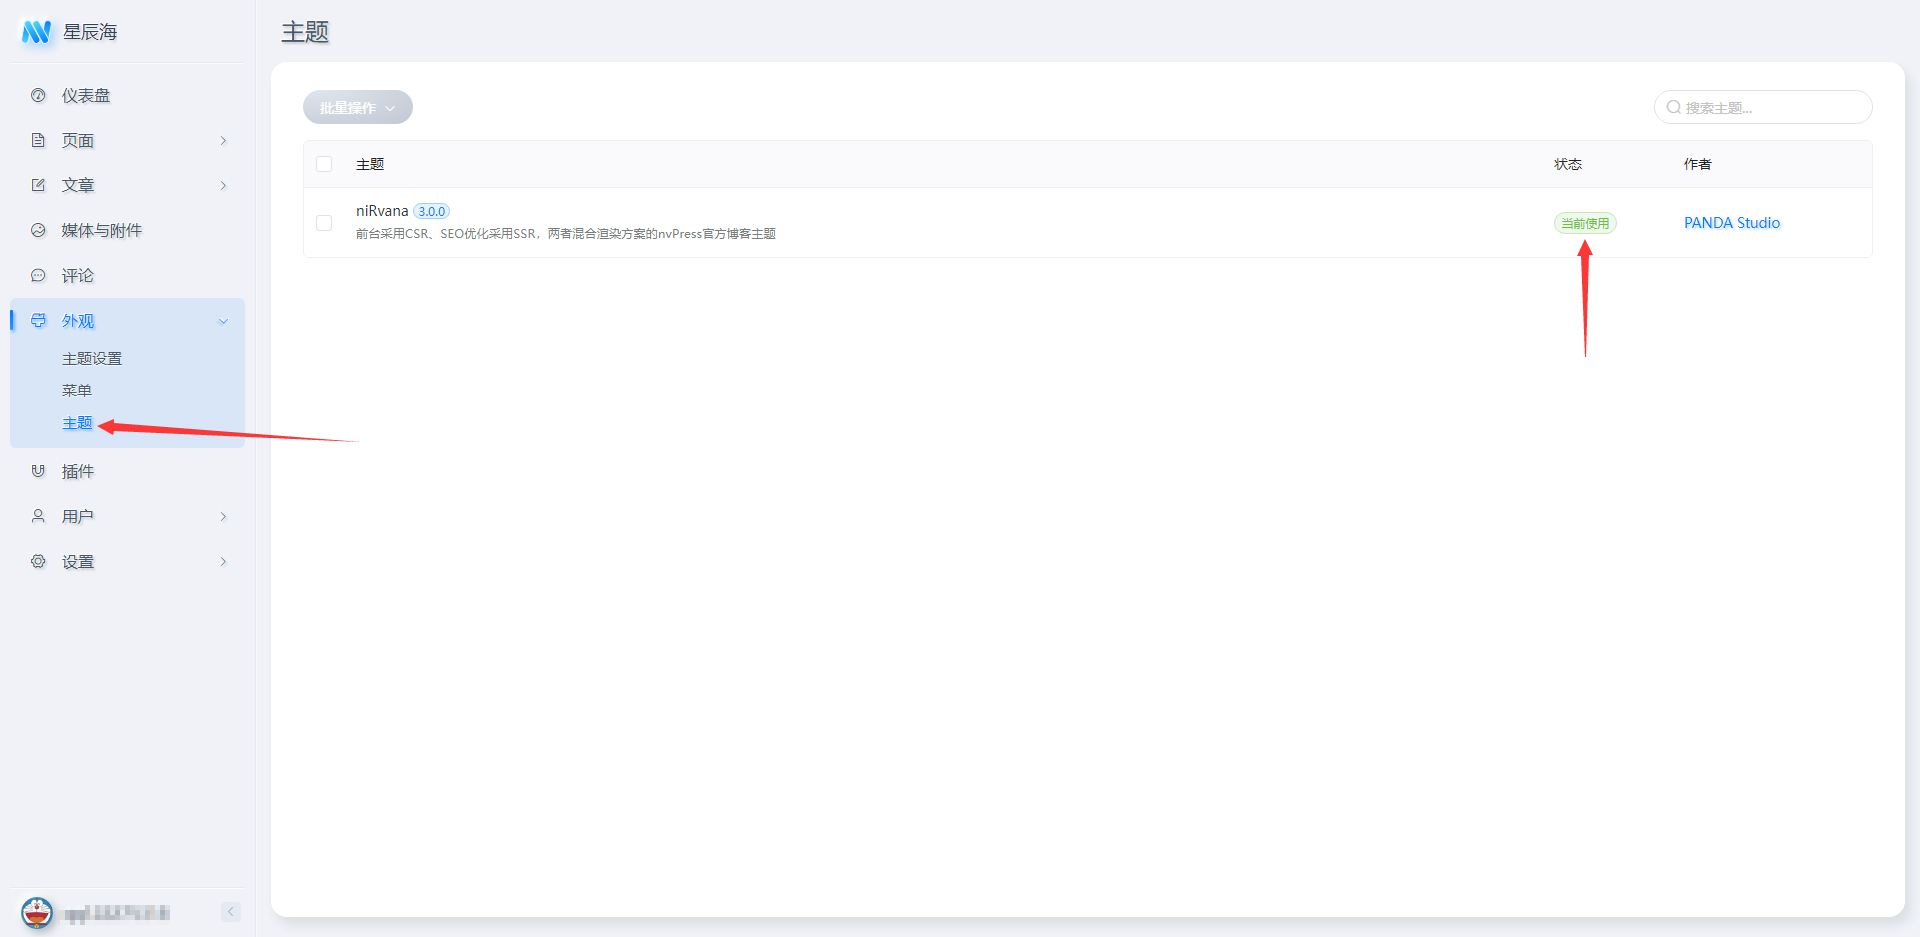
Task: Click the 星辰海 site title
Action: (x=90, y=32)
